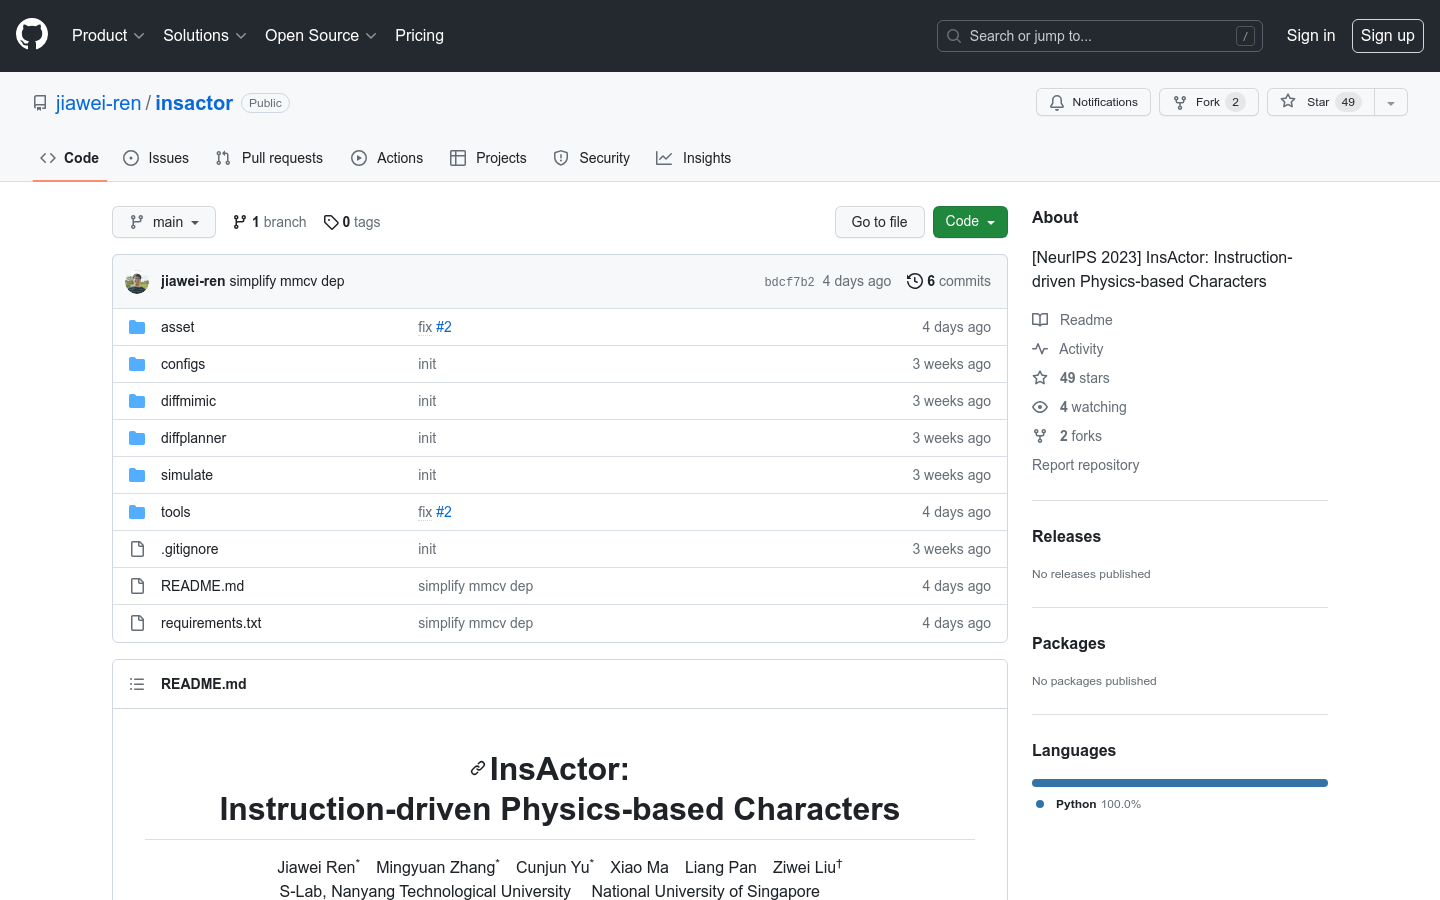The image size is (1440, 900).
Task: Switch to the Insights tab
Action: [x=694, y=158]
